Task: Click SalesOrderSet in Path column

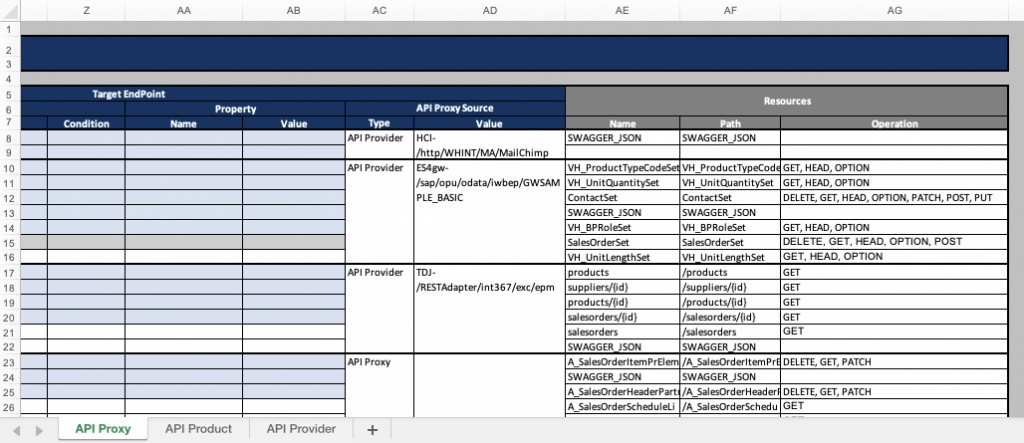Action: point(730,242)
